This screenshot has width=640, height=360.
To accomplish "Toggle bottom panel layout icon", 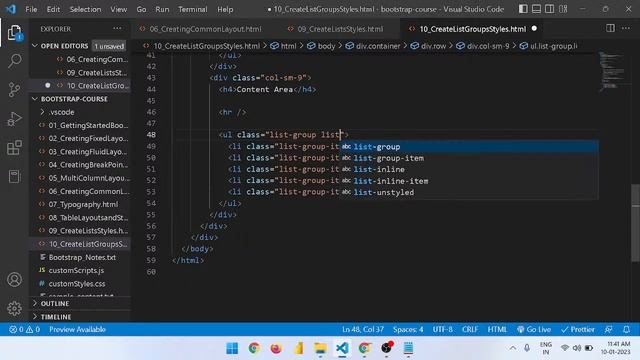I will pos(536,9).
